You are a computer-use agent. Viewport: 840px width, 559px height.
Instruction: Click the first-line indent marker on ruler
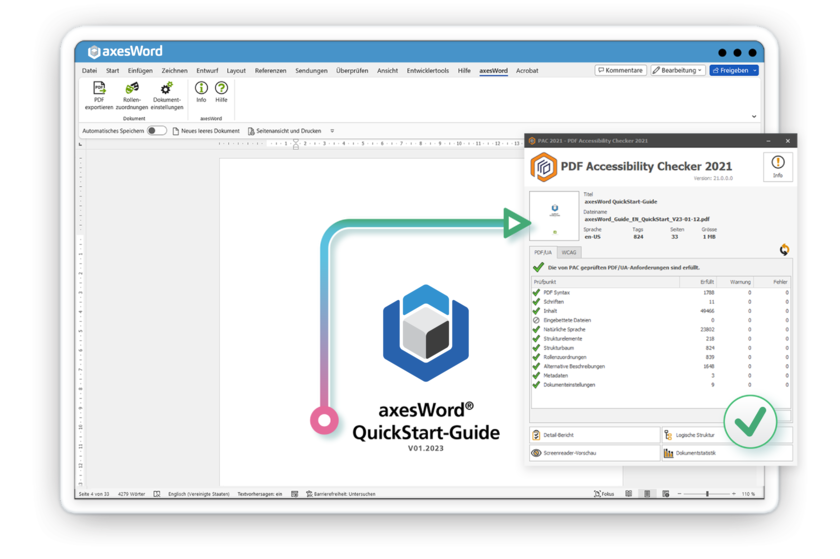point(296,141)
